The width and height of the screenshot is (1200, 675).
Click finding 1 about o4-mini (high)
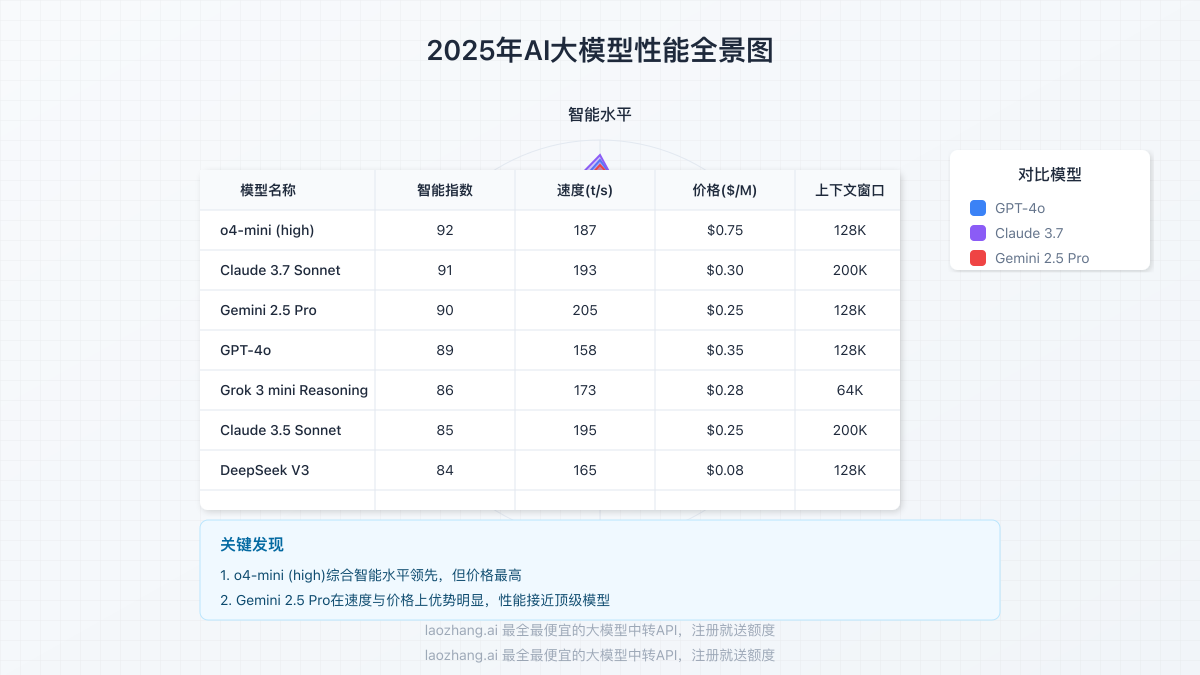point(371,576)
